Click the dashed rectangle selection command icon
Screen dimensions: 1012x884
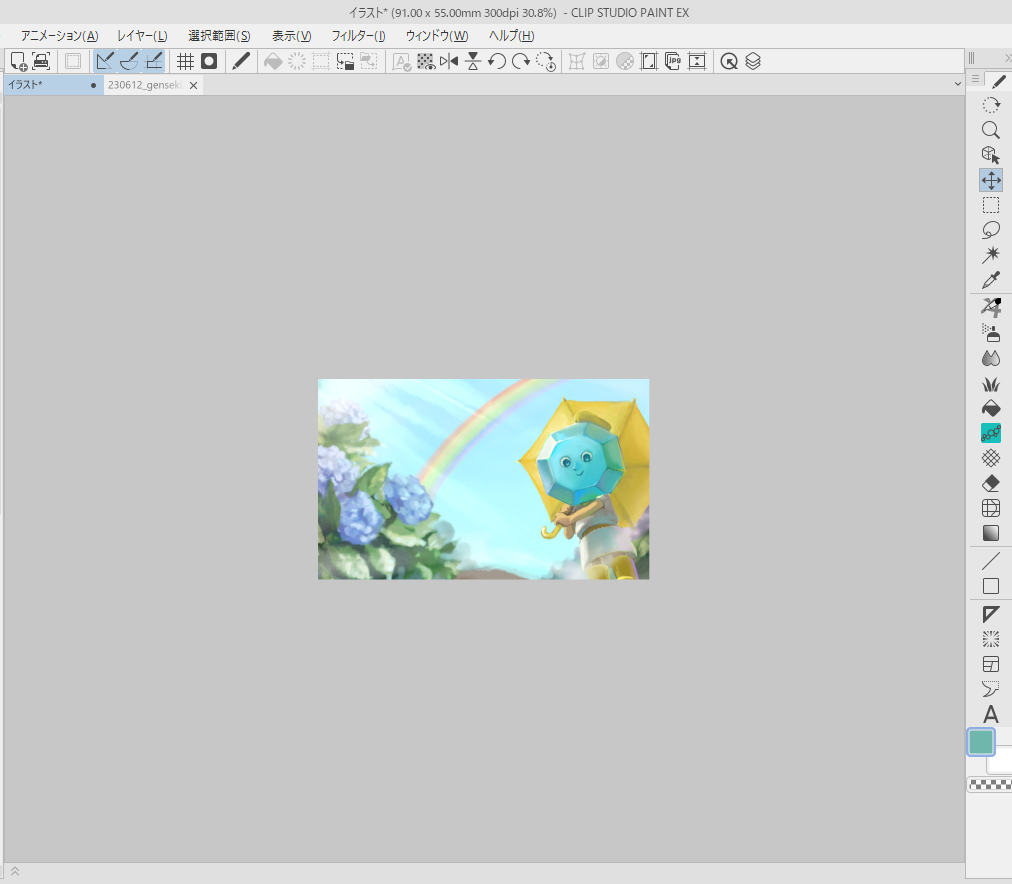(x=321, y=61)
